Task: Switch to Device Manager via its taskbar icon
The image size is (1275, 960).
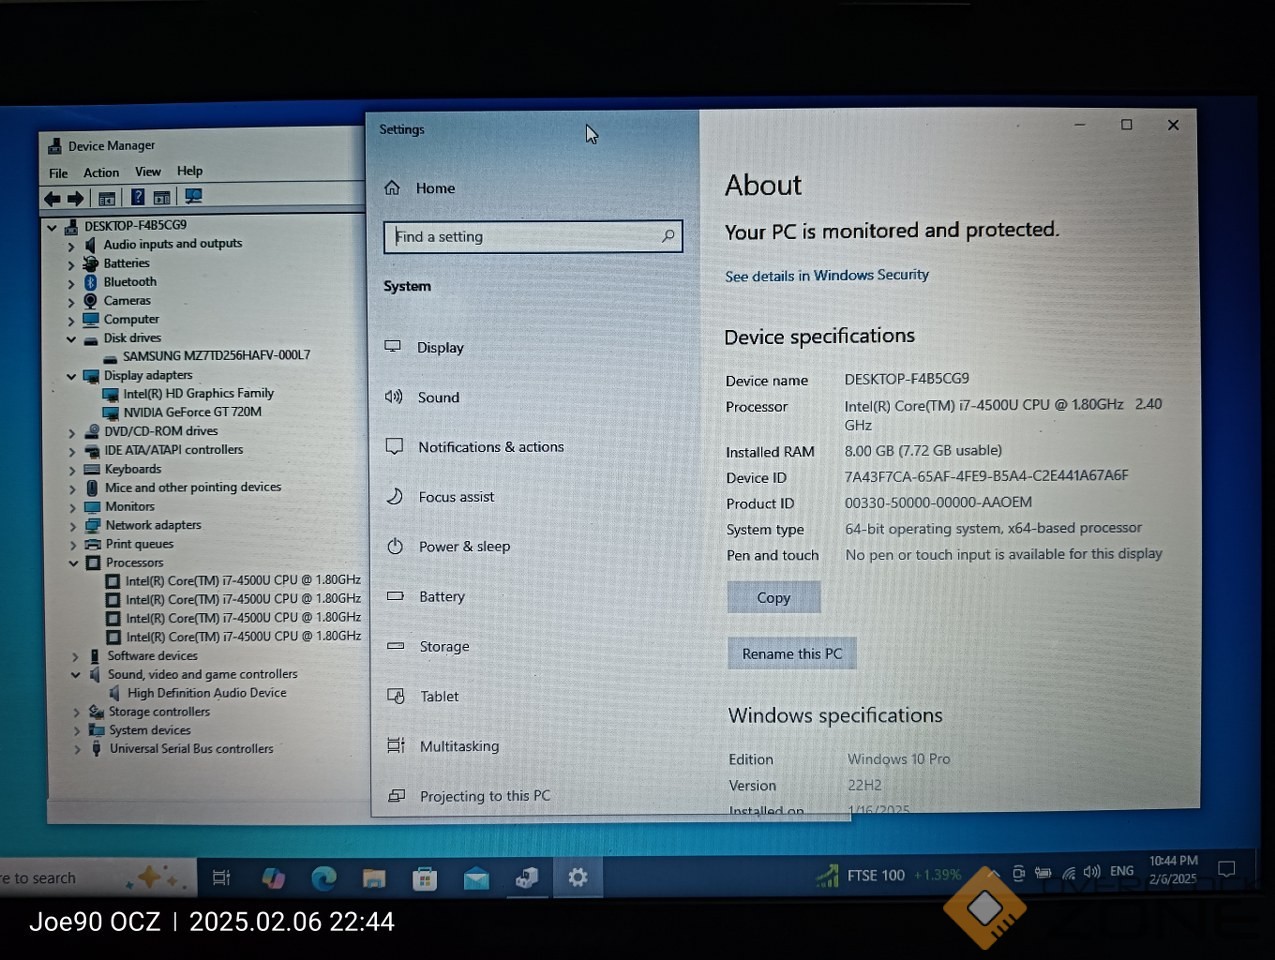Action: pos(527,878)
